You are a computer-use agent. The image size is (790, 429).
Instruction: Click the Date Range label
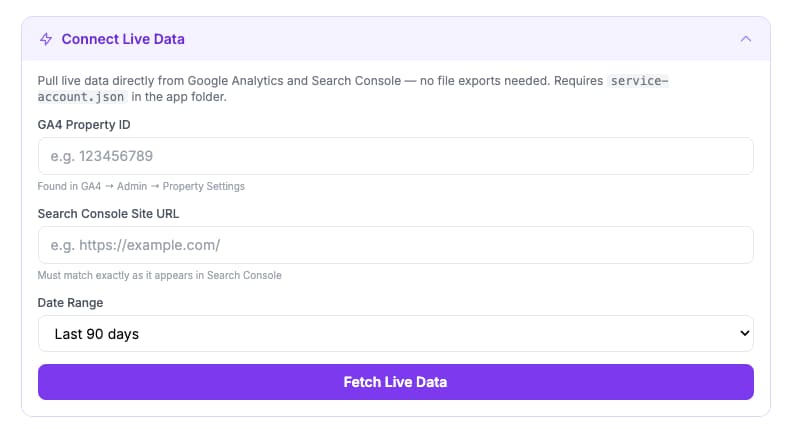tap(71, 302)
